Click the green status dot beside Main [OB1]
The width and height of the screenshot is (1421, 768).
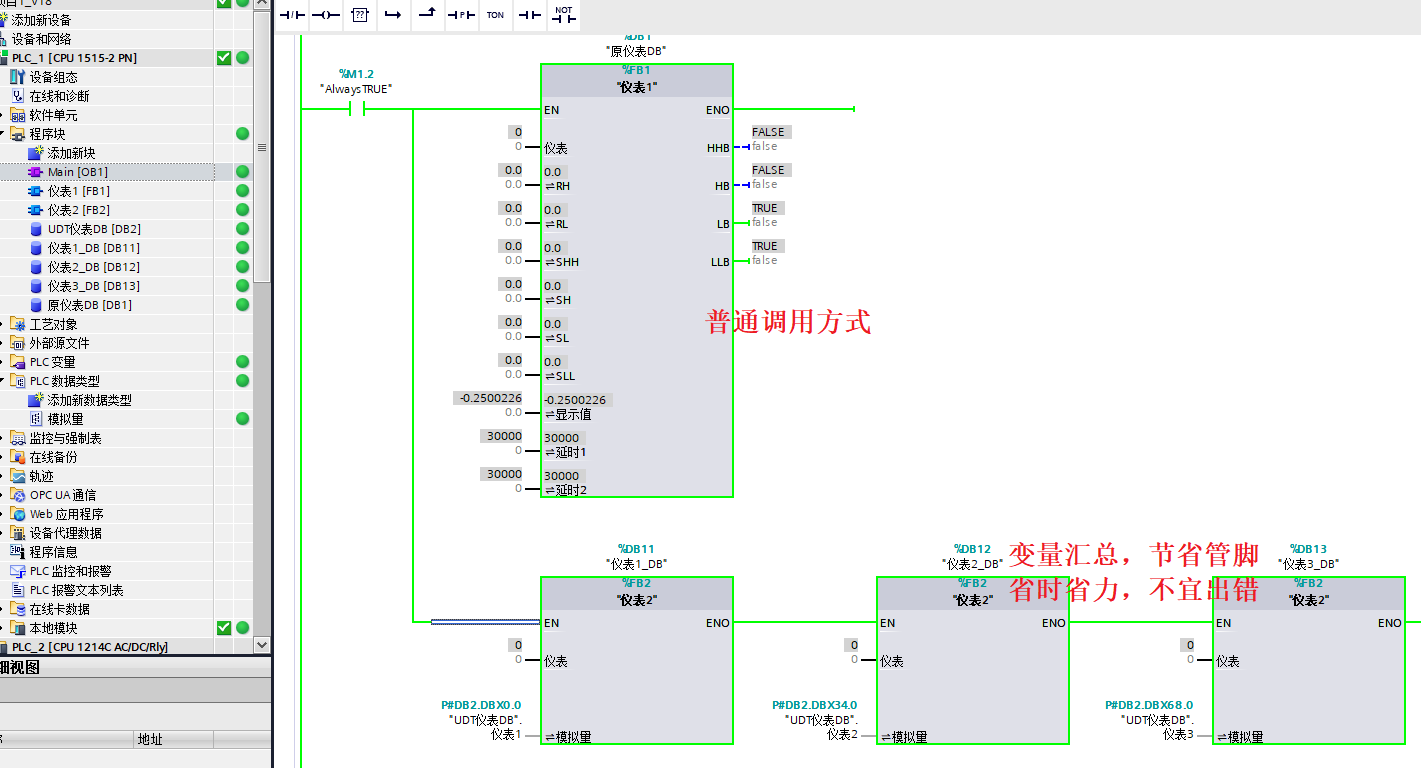coord(242,172)
